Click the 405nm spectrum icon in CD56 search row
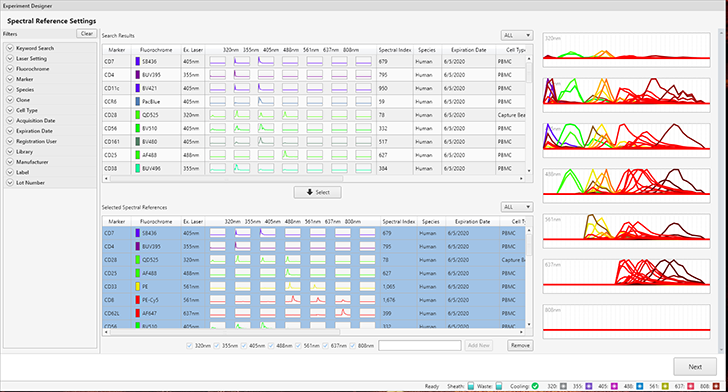The width and height of the screenshot is (728, 392). coord(266,128)
